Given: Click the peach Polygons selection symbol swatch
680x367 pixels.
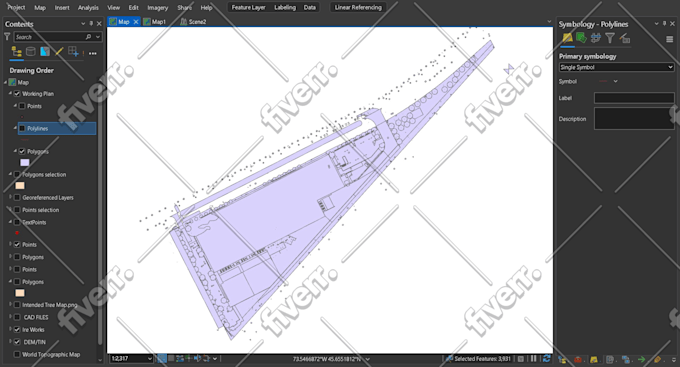Looking at the screenshot, I should pos(20,185).
